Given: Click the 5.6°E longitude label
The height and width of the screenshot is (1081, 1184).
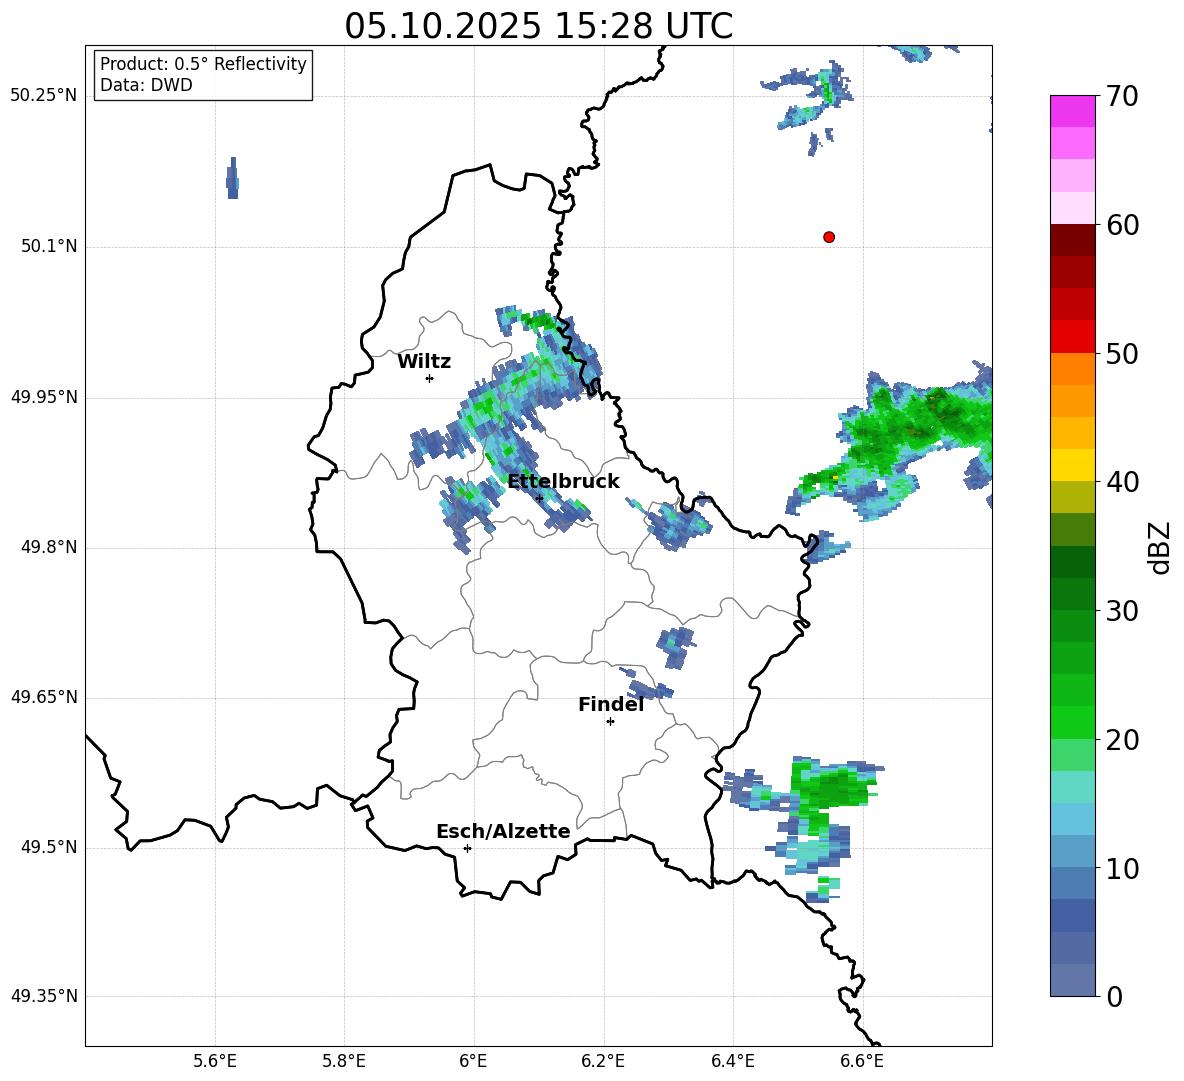Looking at the screenshot, I should (215, 1061).
